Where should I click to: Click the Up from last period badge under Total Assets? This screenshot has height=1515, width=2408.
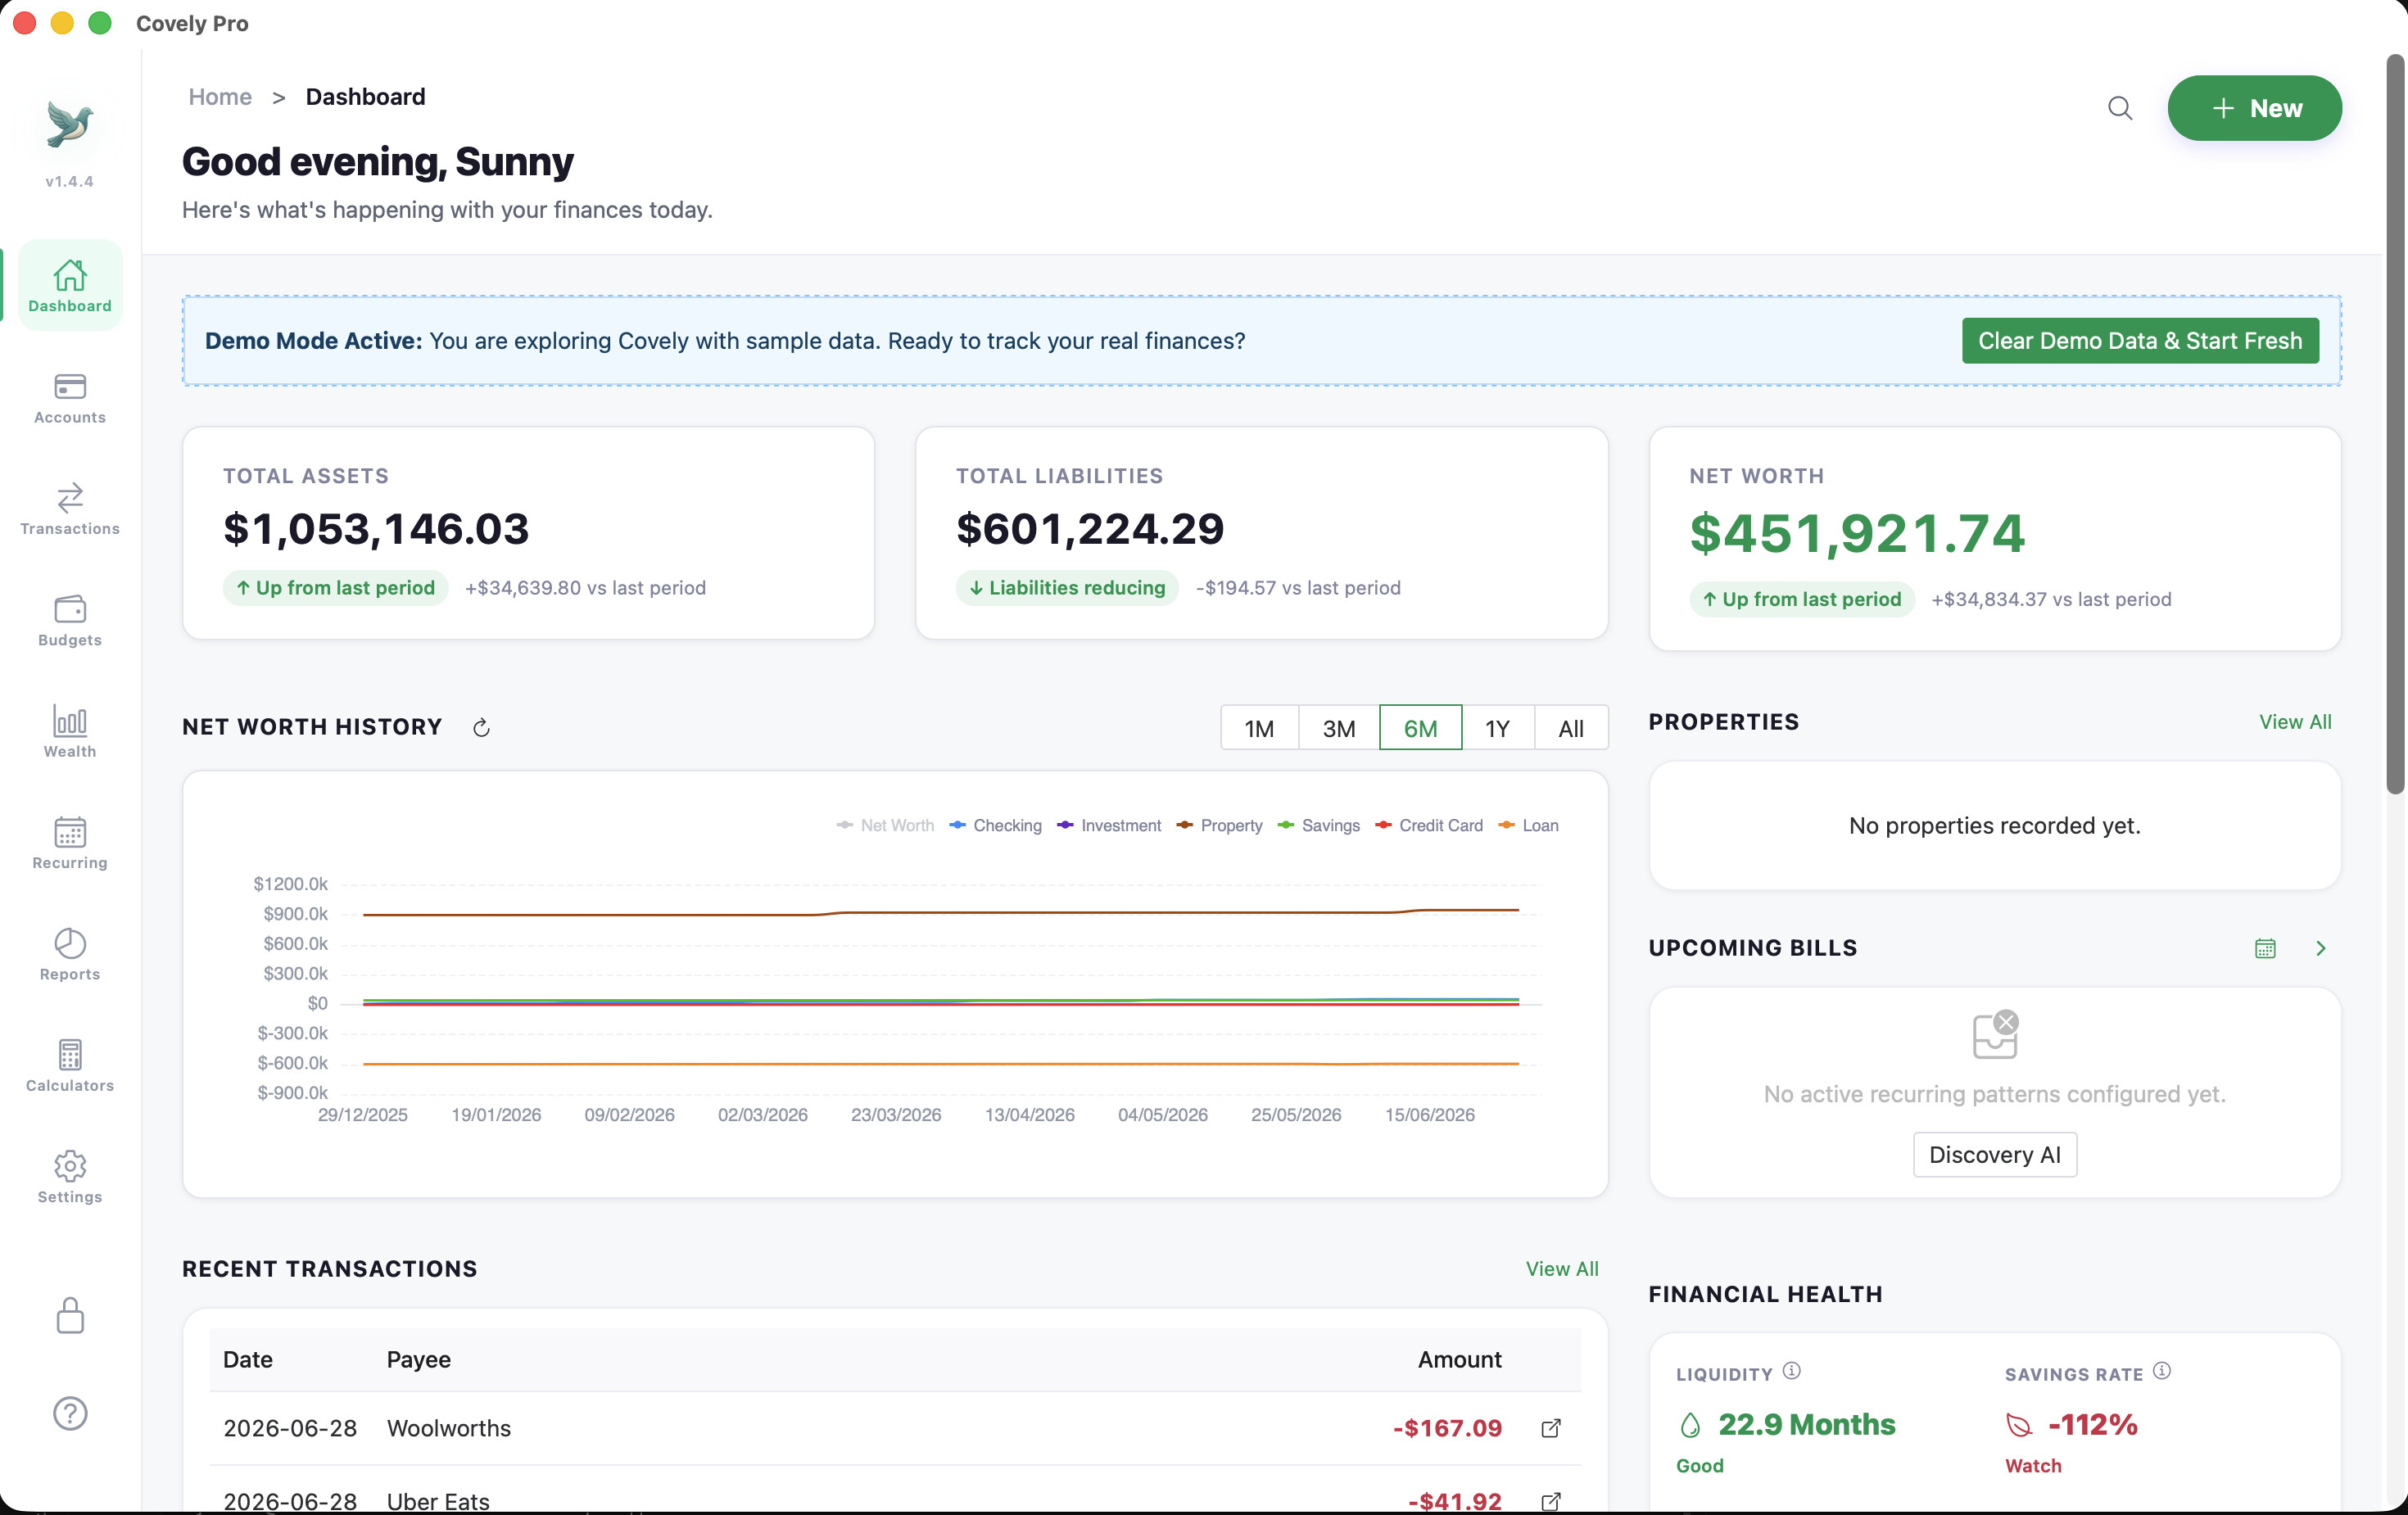coord(335,588)
